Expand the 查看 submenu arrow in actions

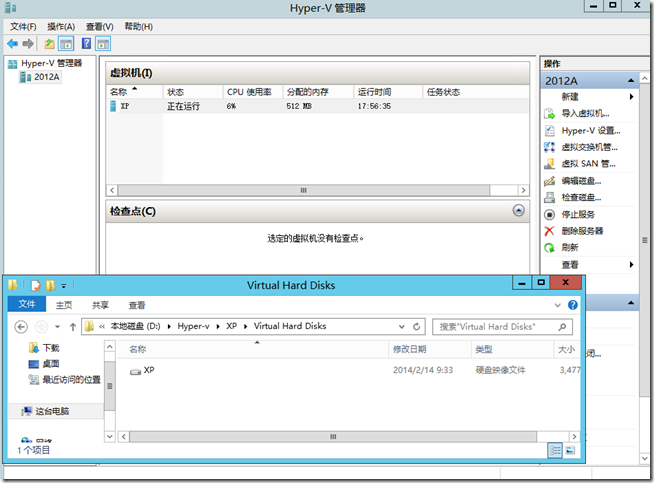[x=631, y=264]
